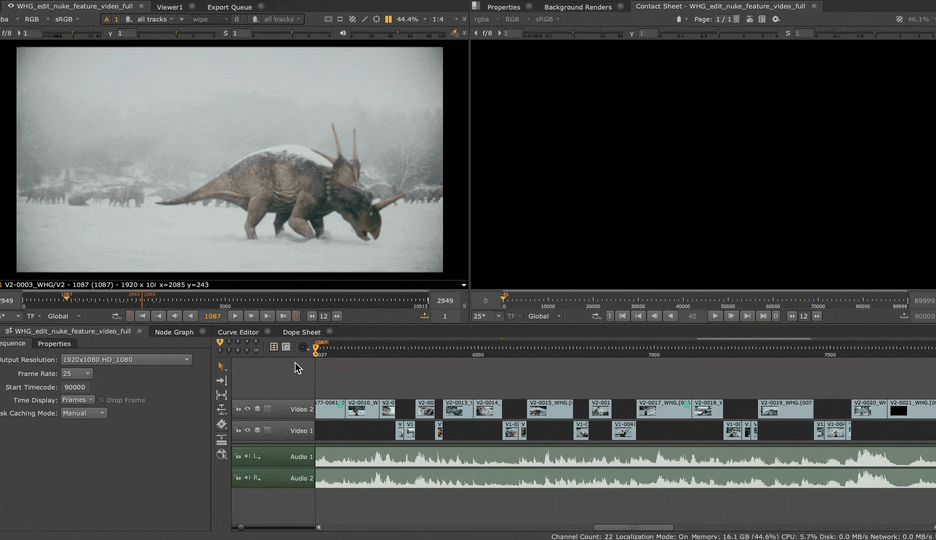Screen dimensions: 936x540
Task: Click the Viewer1 mask overlay icon
Action: (340, 19)
